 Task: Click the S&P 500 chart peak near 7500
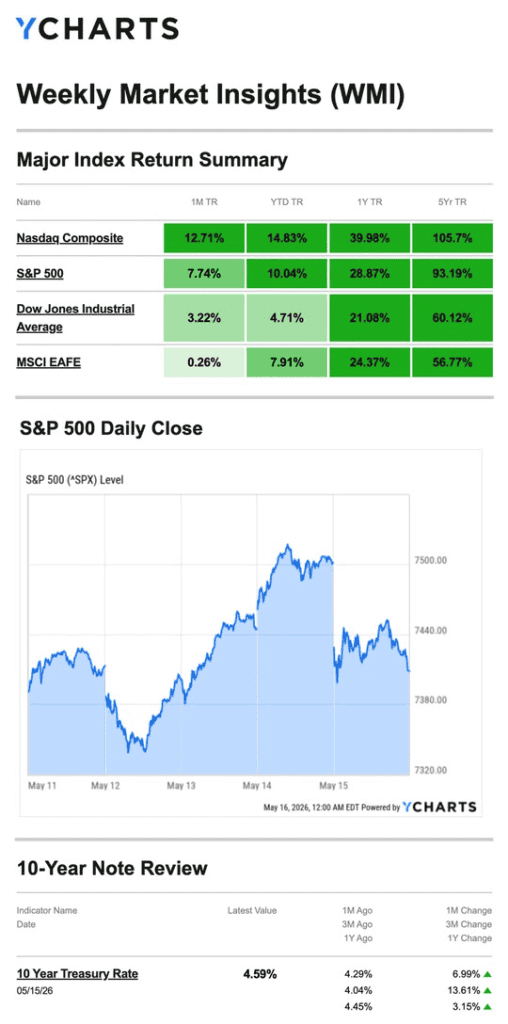tap(287, 545)
